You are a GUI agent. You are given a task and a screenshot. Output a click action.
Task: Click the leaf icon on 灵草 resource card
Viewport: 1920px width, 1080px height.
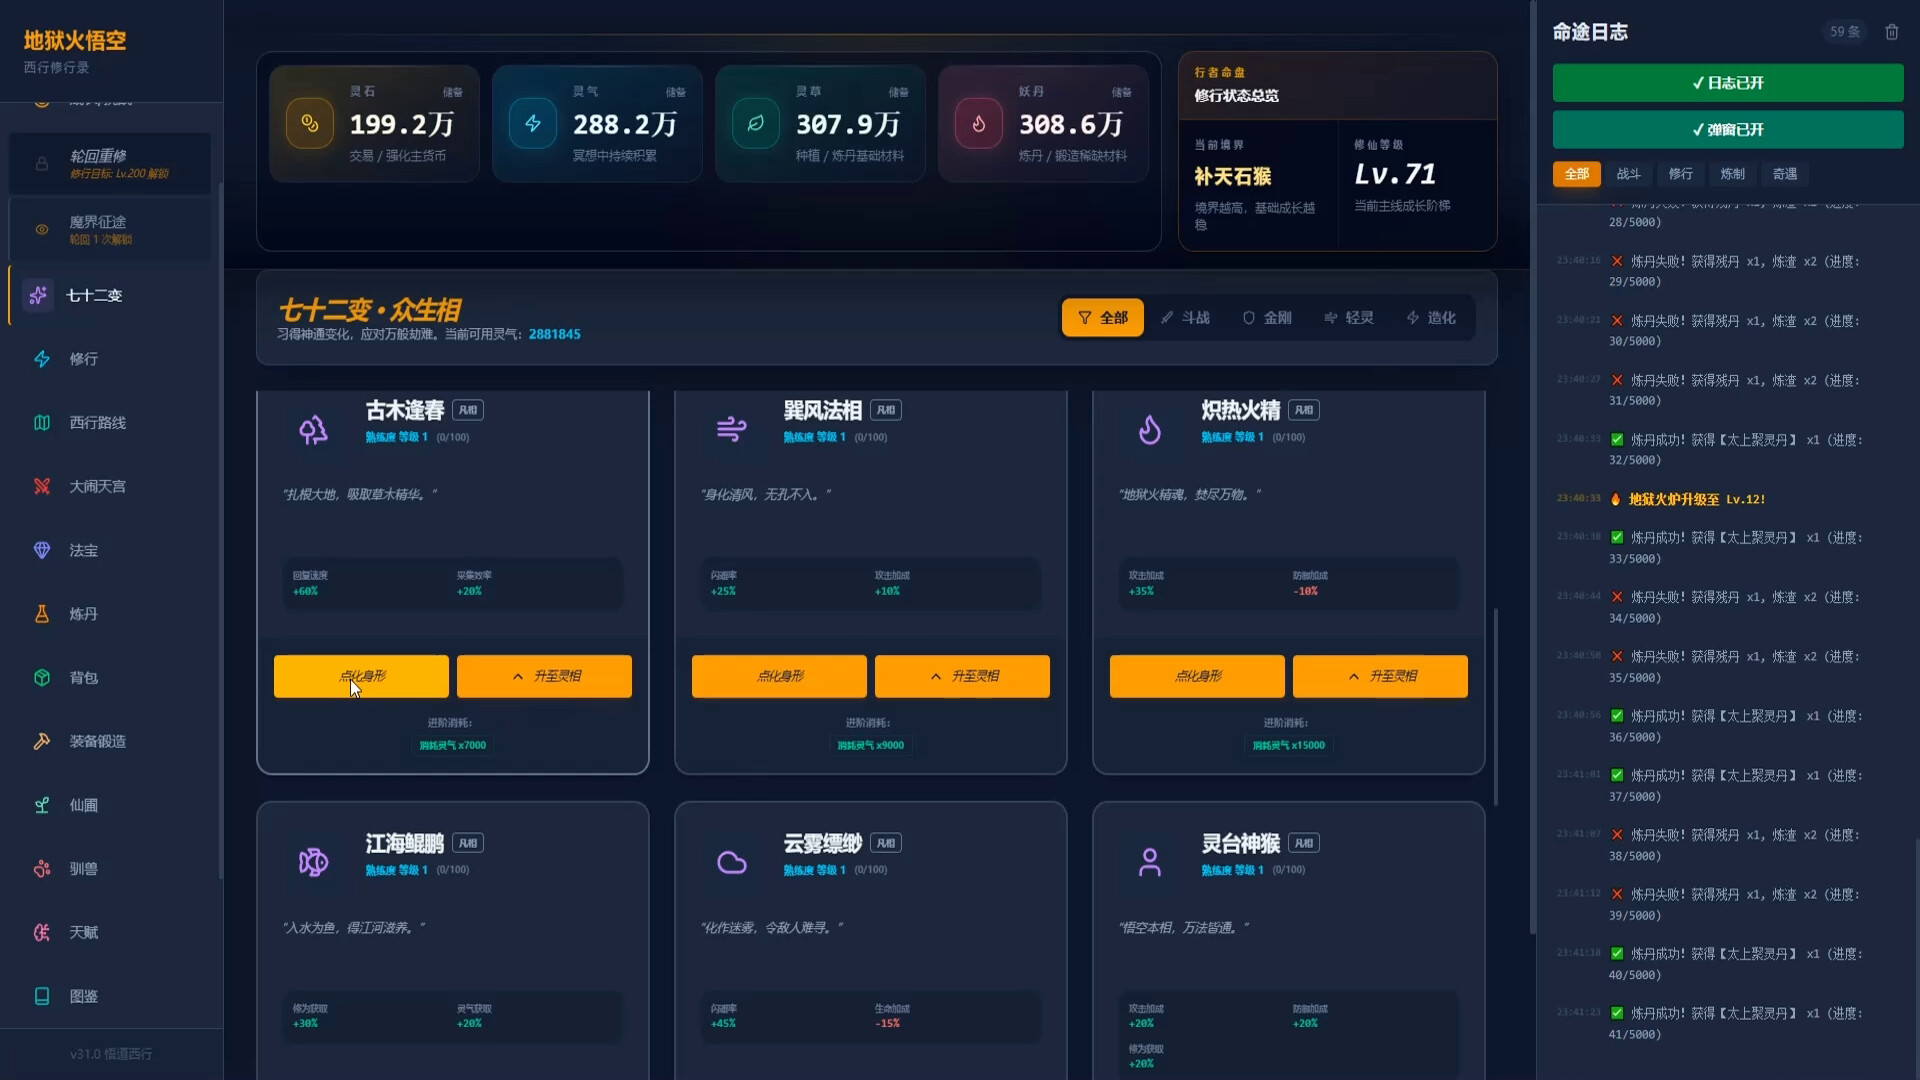click(x=756, y=124)
